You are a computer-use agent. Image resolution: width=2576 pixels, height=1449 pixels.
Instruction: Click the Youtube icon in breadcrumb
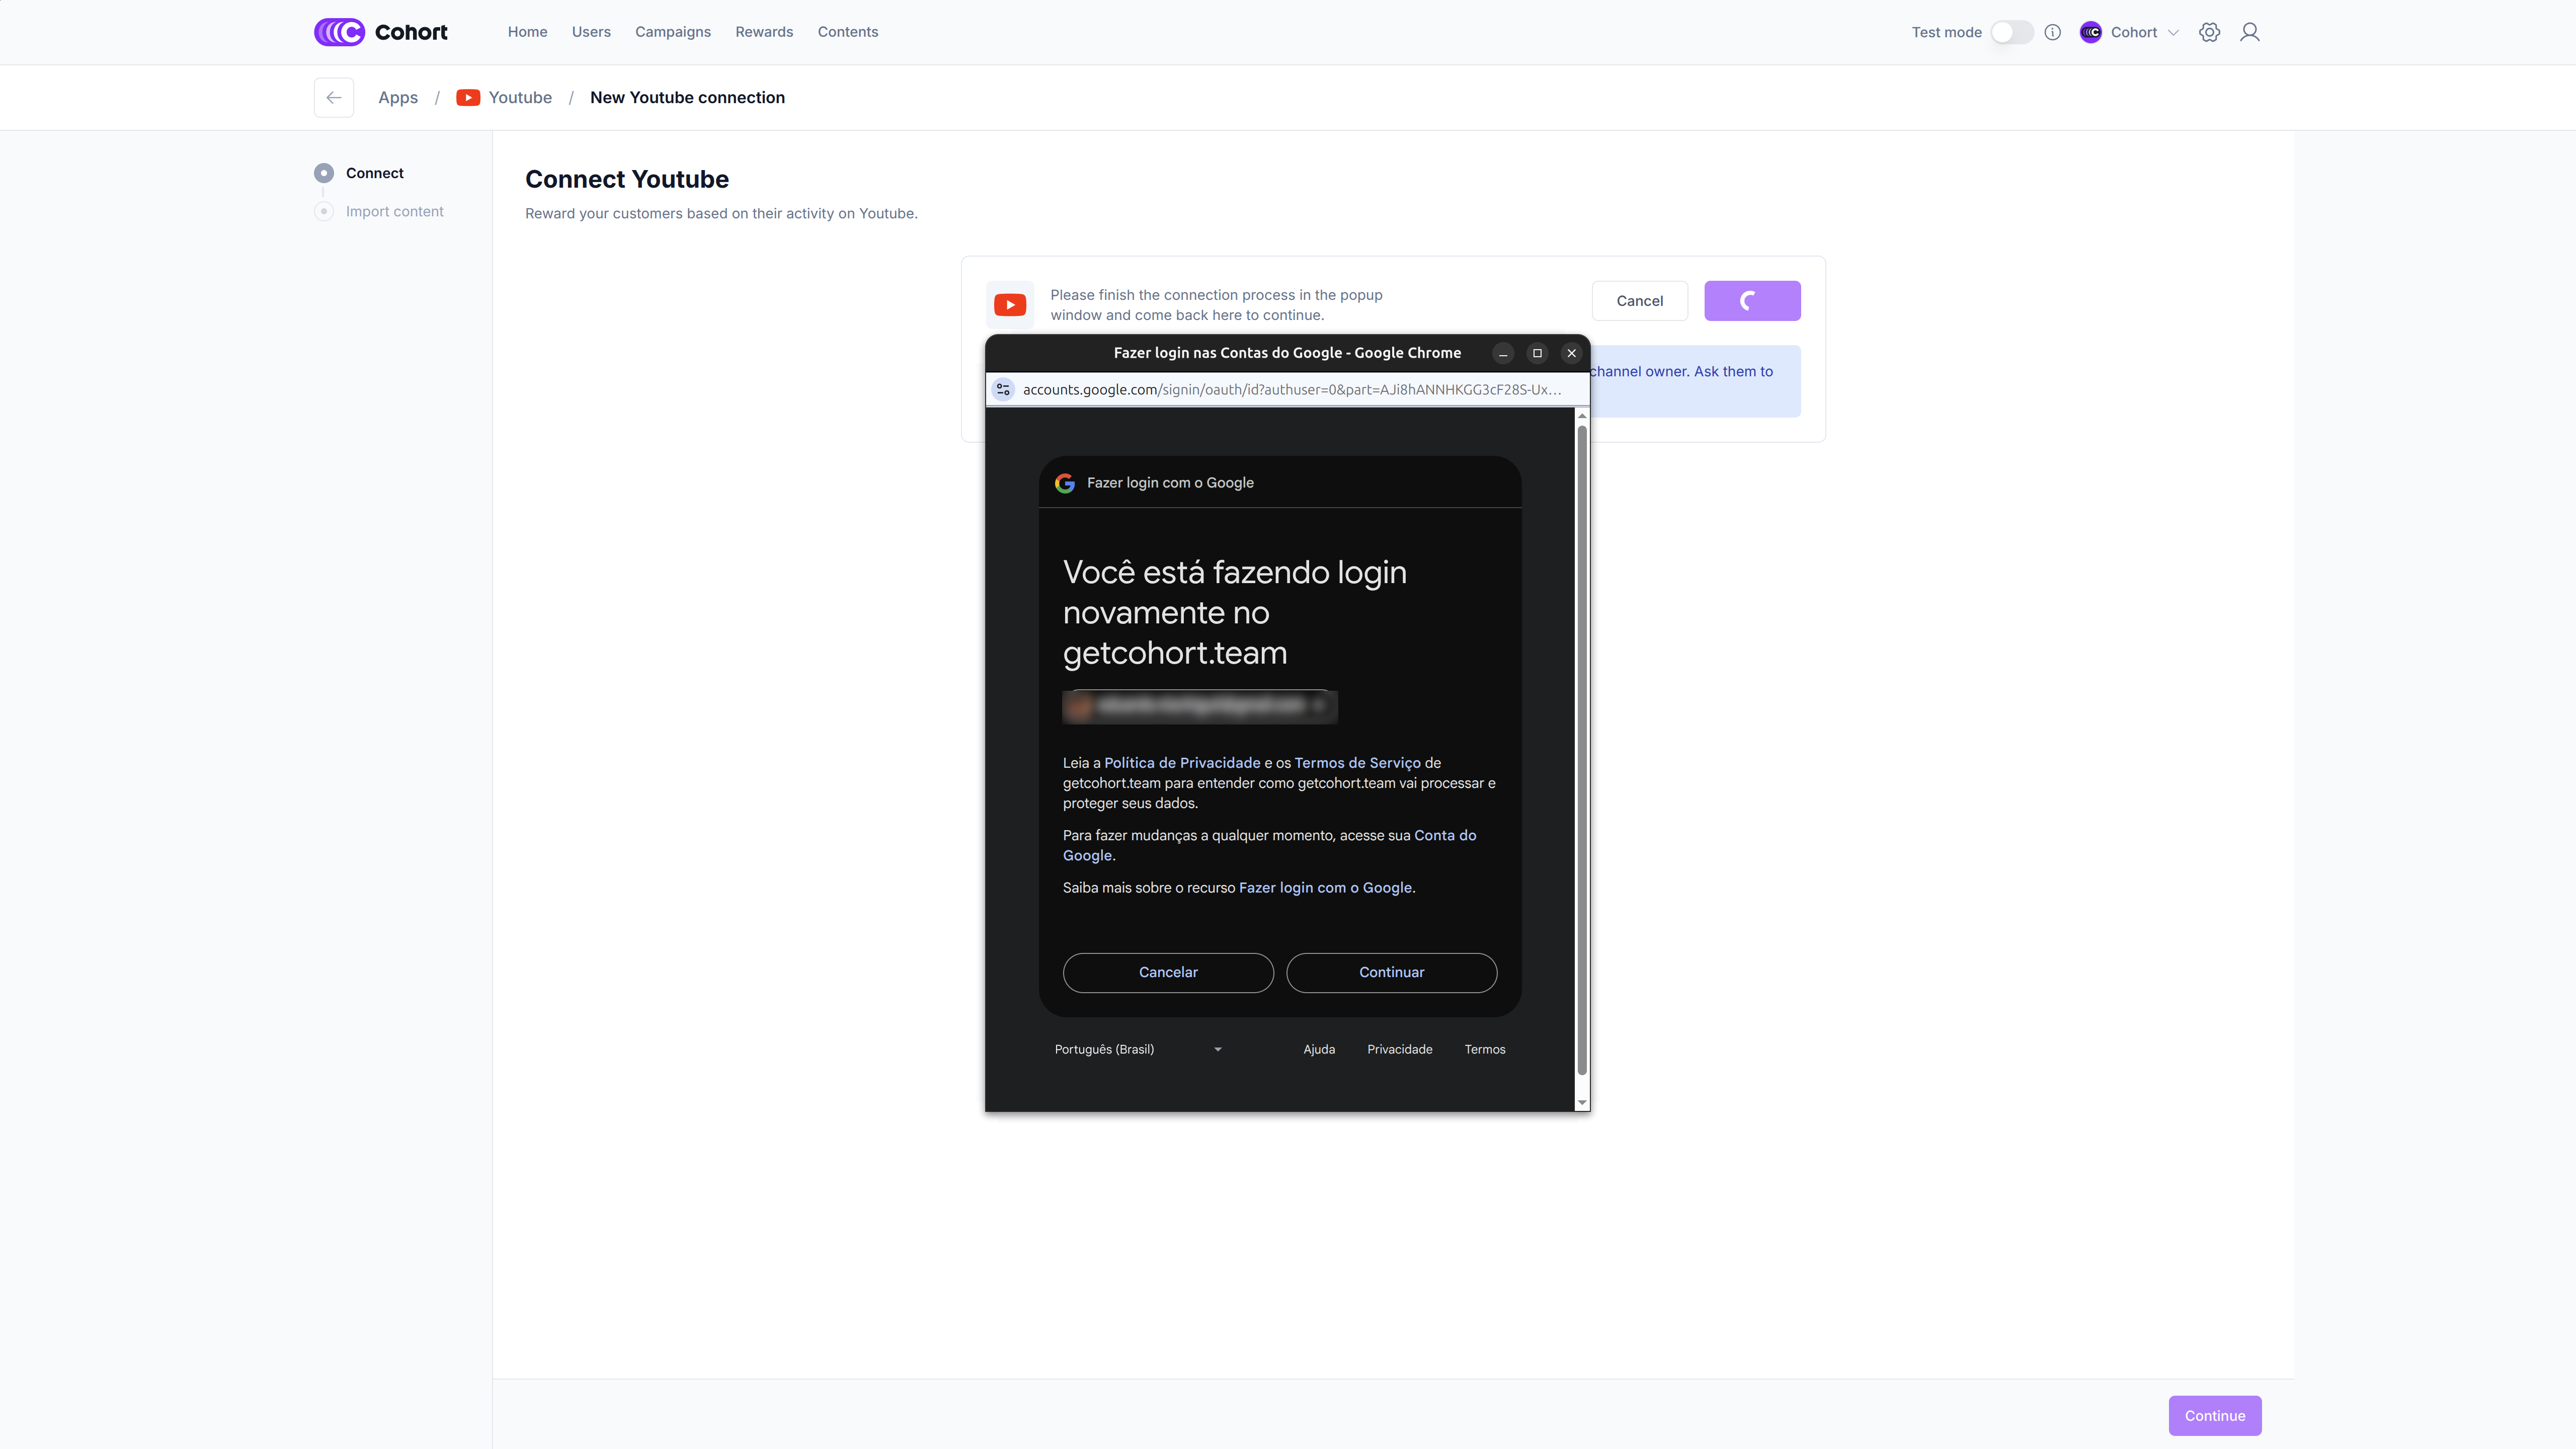pyautogui.click(x=468, y=97)
